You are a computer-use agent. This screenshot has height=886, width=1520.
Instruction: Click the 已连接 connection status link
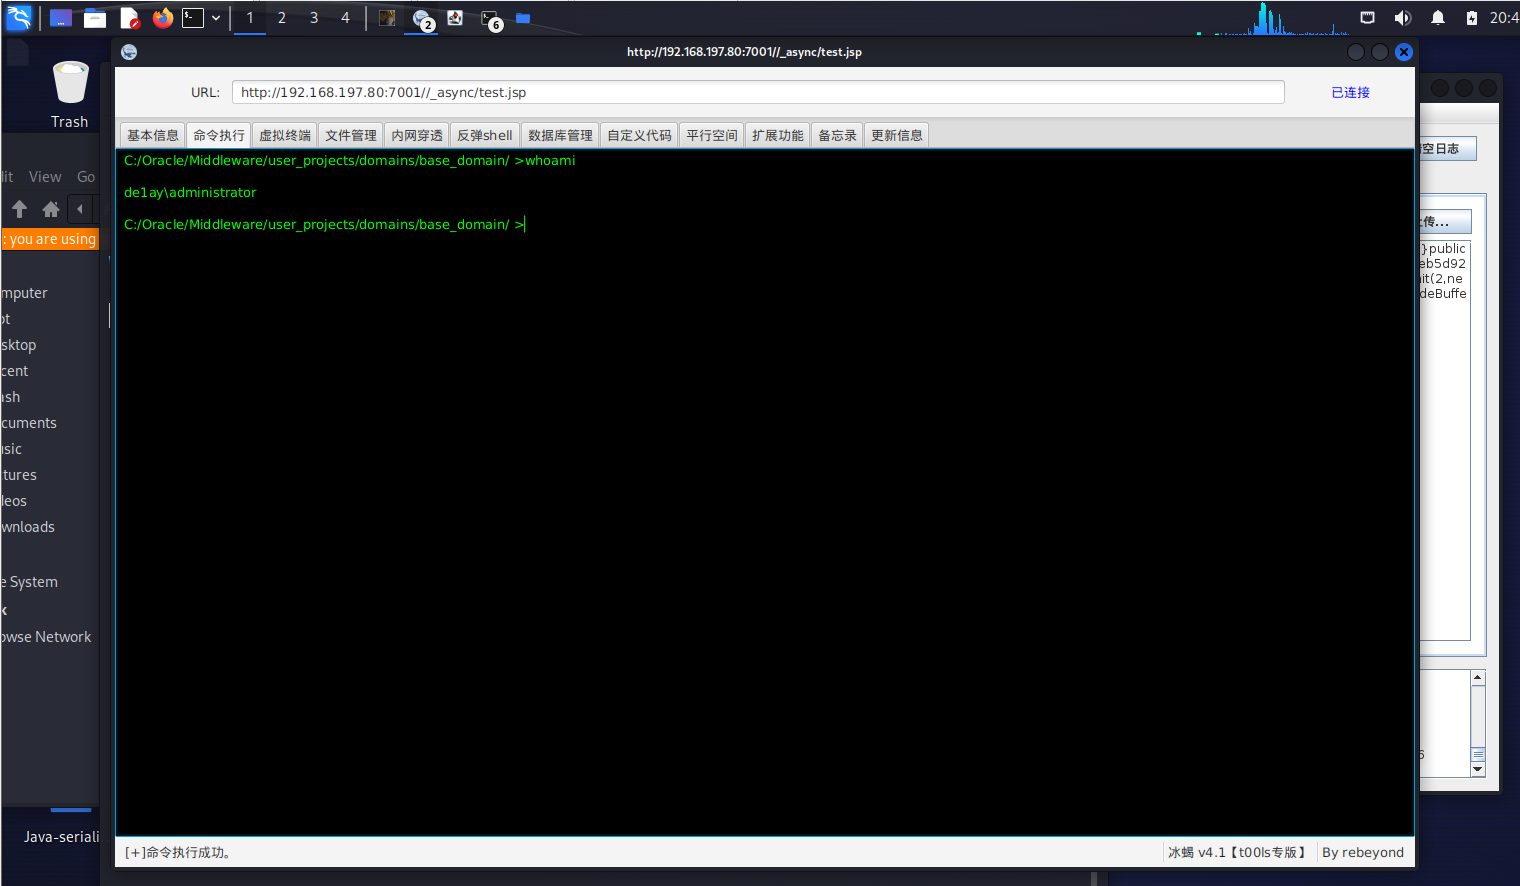pyautogui.click(x=1350, y=92)
